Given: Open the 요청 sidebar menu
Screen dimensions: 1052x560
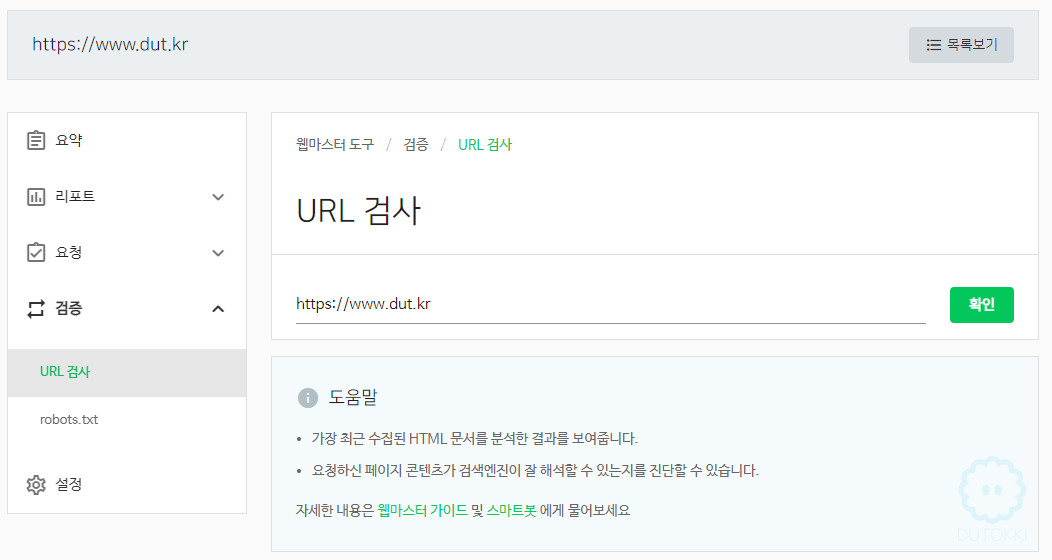Looking at the screenshot, I should (127, 252).
